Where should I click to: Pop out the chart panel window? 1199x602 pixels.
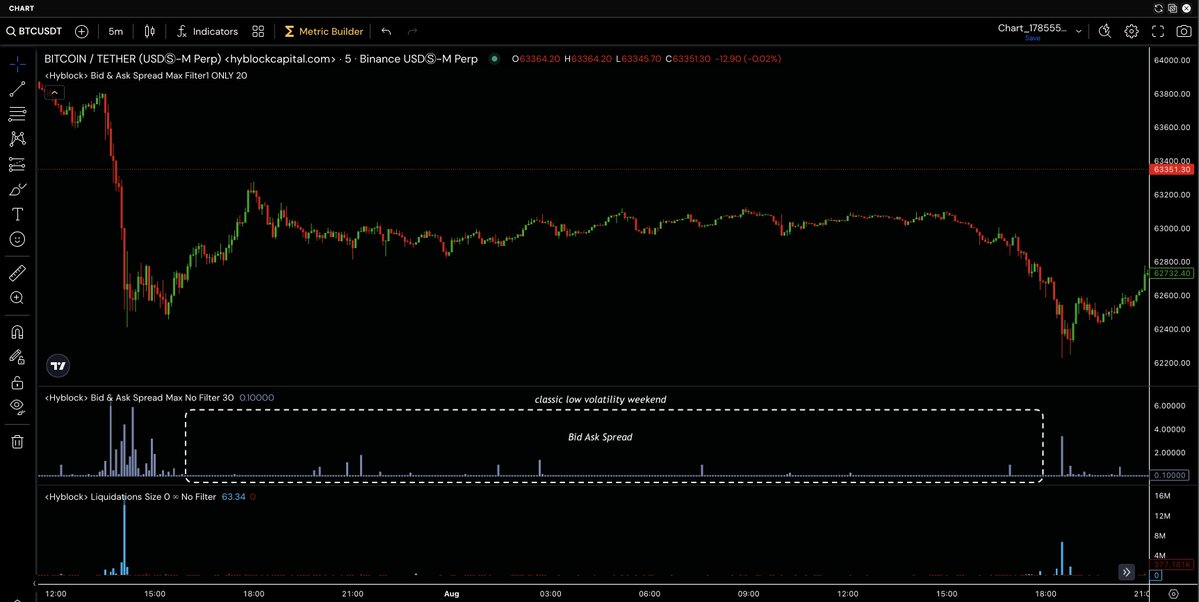click(1173, 8)
